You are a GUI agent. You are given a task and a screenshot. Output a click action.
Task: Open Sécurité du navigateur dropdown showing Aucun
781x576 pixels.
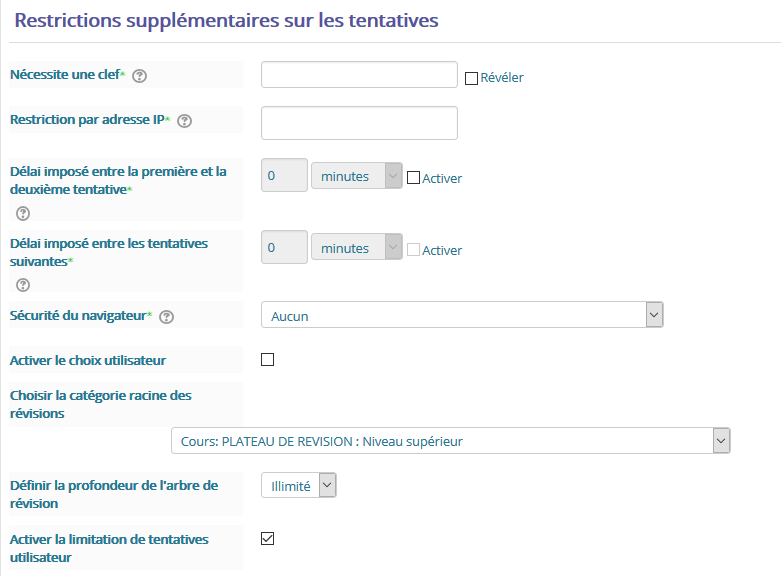coord(462,316)
